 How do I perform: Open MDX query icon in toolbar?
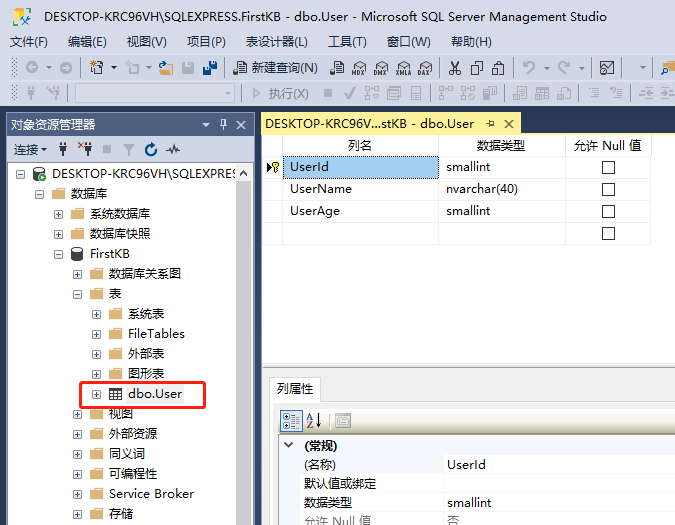click(x=359, y=68)
